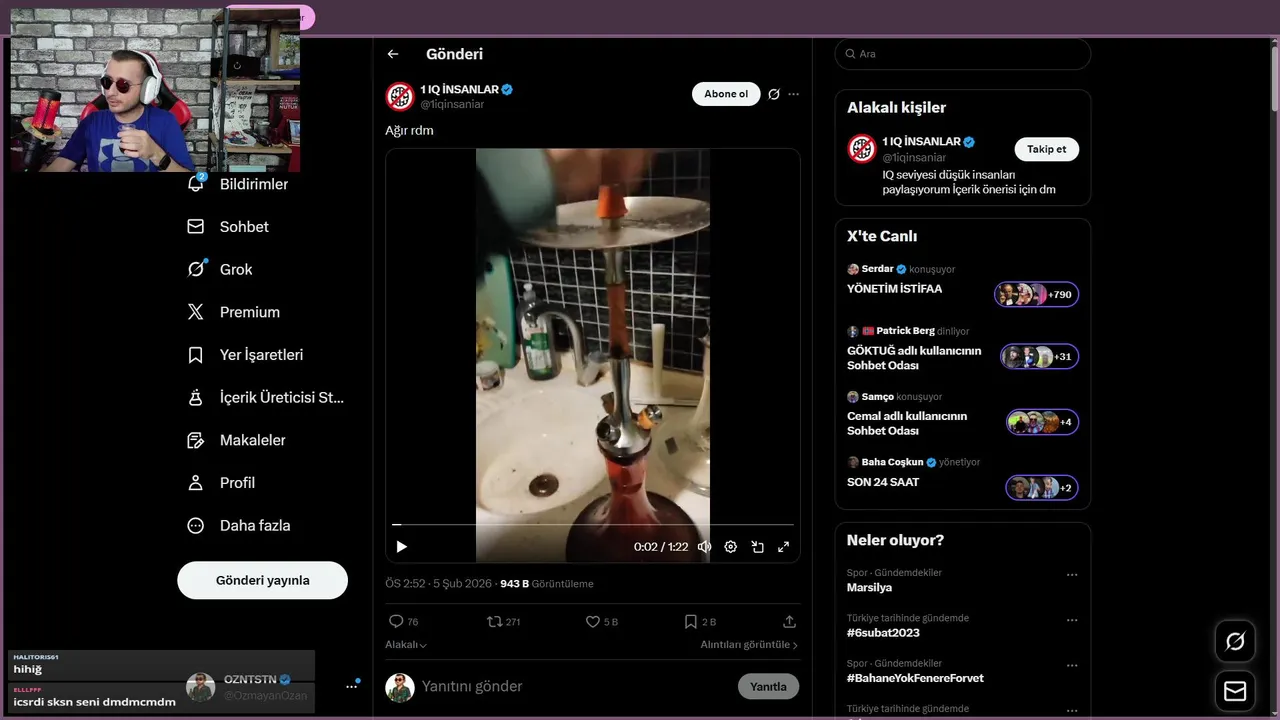
Task: Open 1 IQ İNSANLAR avatar in Alakalı kişiler
Action: click(862, 148)
